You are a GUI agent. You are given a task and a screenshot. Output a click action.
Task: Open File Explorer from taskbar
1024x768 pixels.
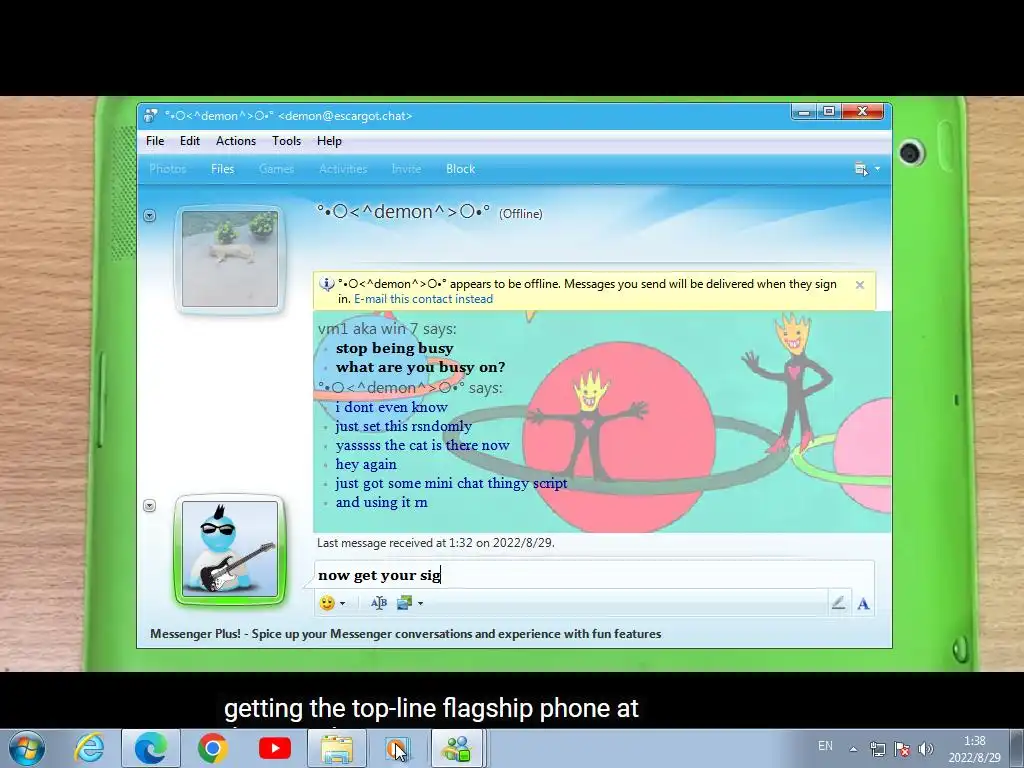337,748
